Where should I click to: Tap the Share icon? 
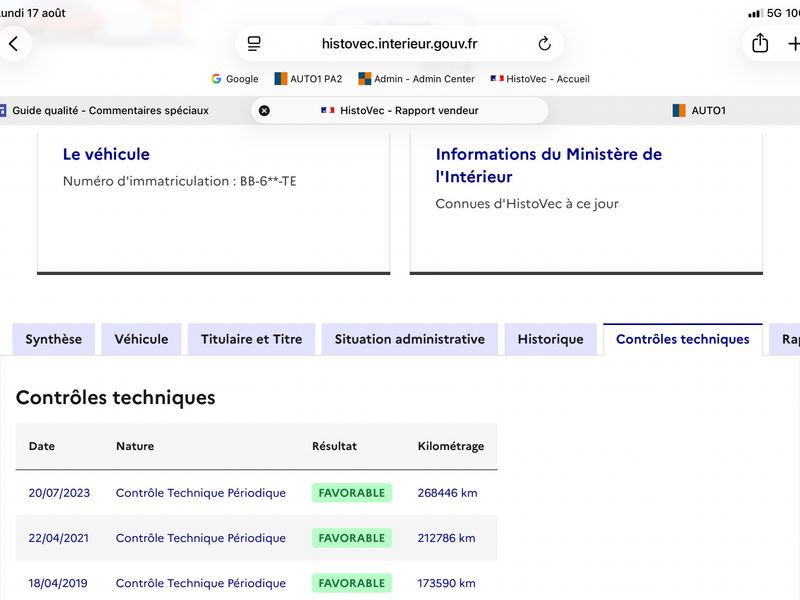click(x=760, y=43)
